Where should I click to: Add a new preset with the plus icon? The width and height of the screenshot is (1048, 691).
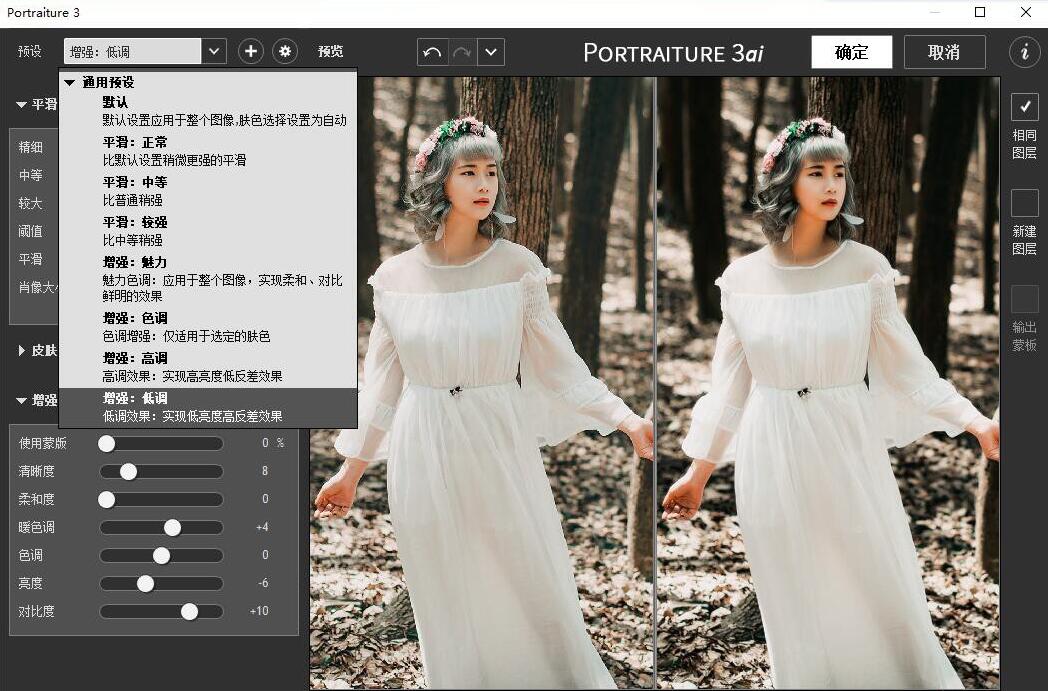tap(251, 51)
